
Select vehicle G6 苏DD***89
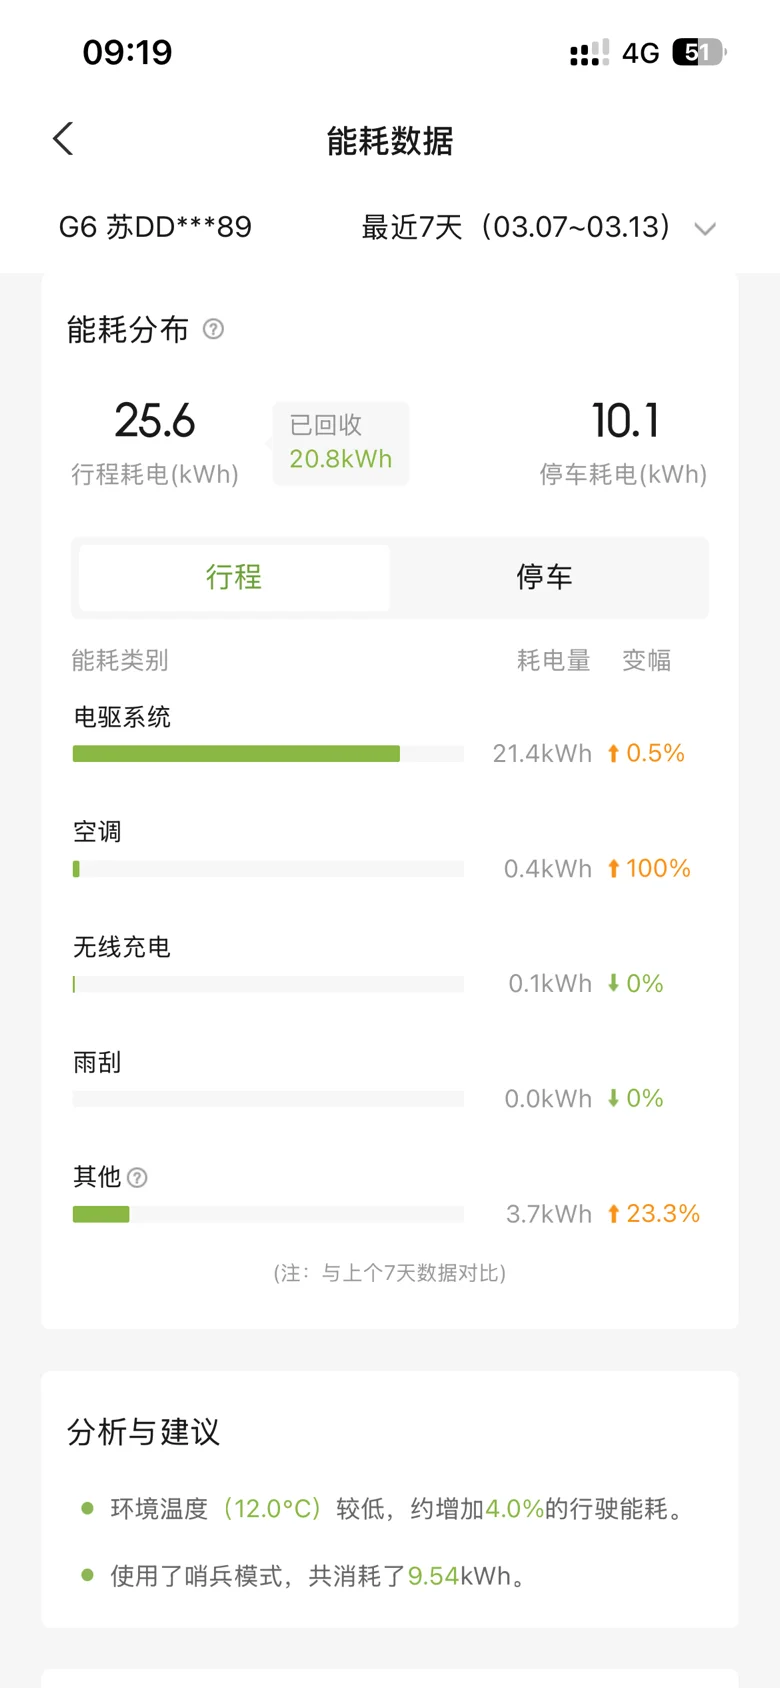pos(155,227)
